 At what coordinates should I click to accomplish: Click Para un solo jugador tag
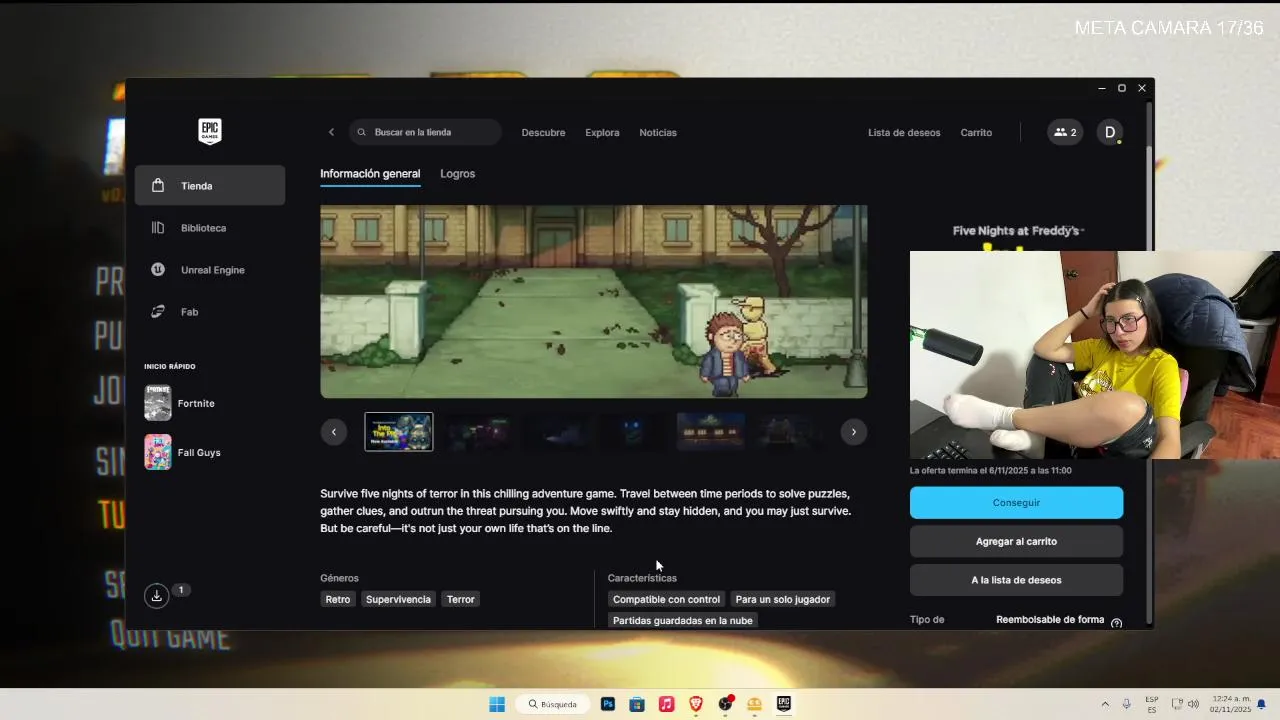pyautogui.click(x=783, y=599)
